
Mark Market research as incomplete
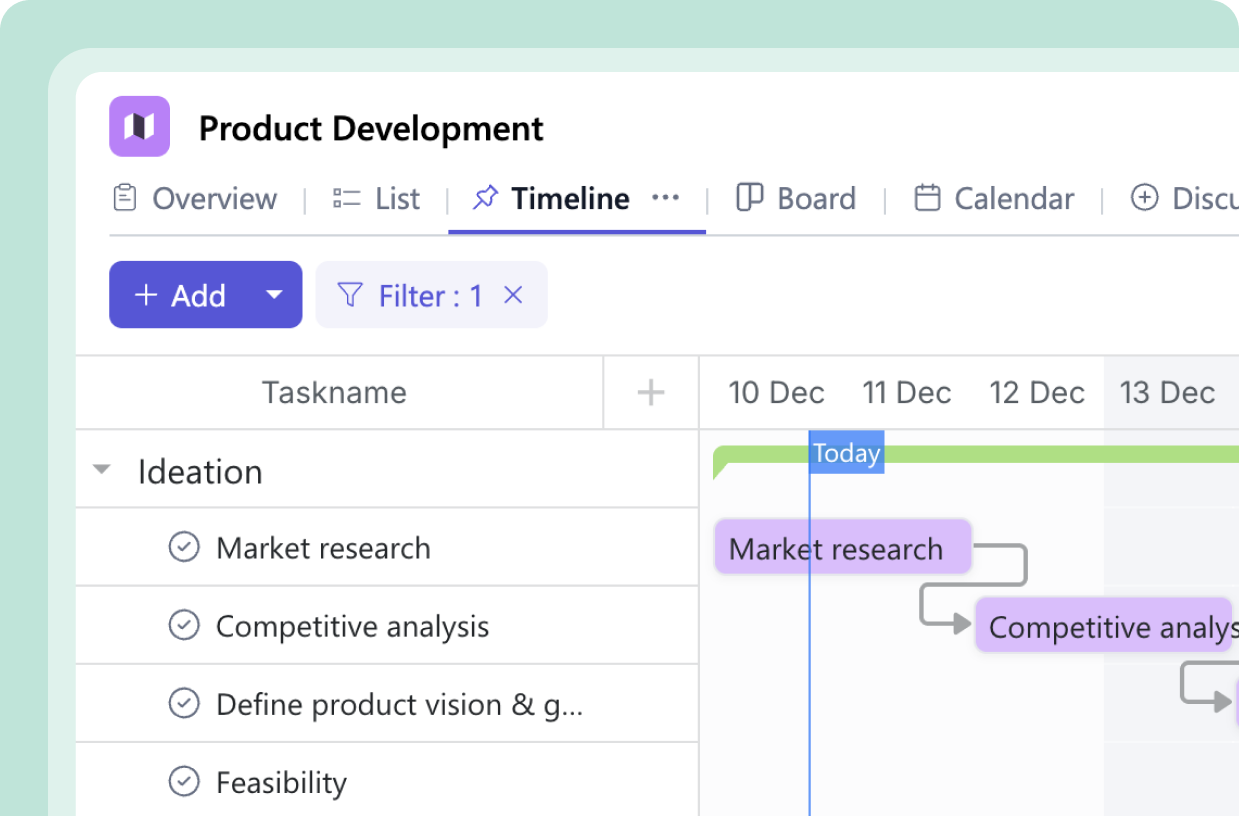coord(185,547)
